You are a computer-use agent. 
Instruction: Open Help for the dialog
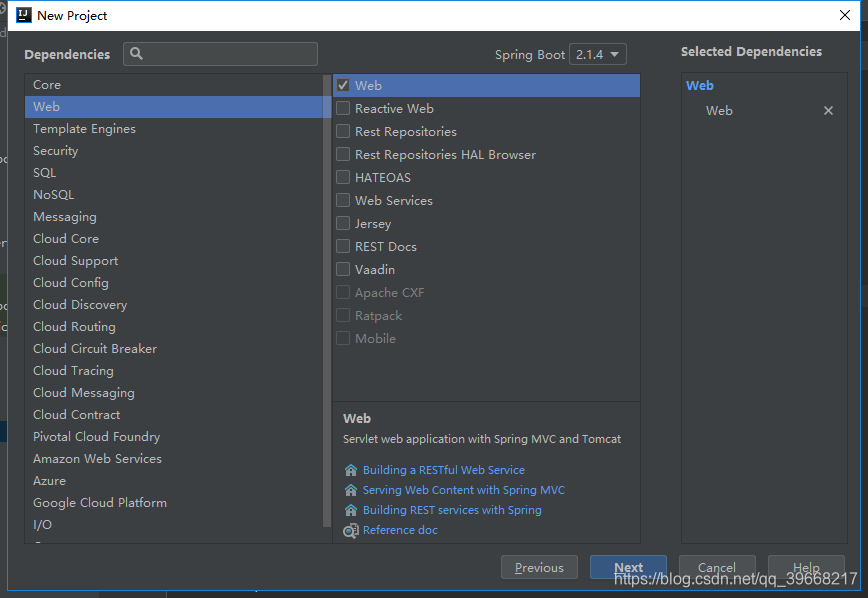pos(806,568)
